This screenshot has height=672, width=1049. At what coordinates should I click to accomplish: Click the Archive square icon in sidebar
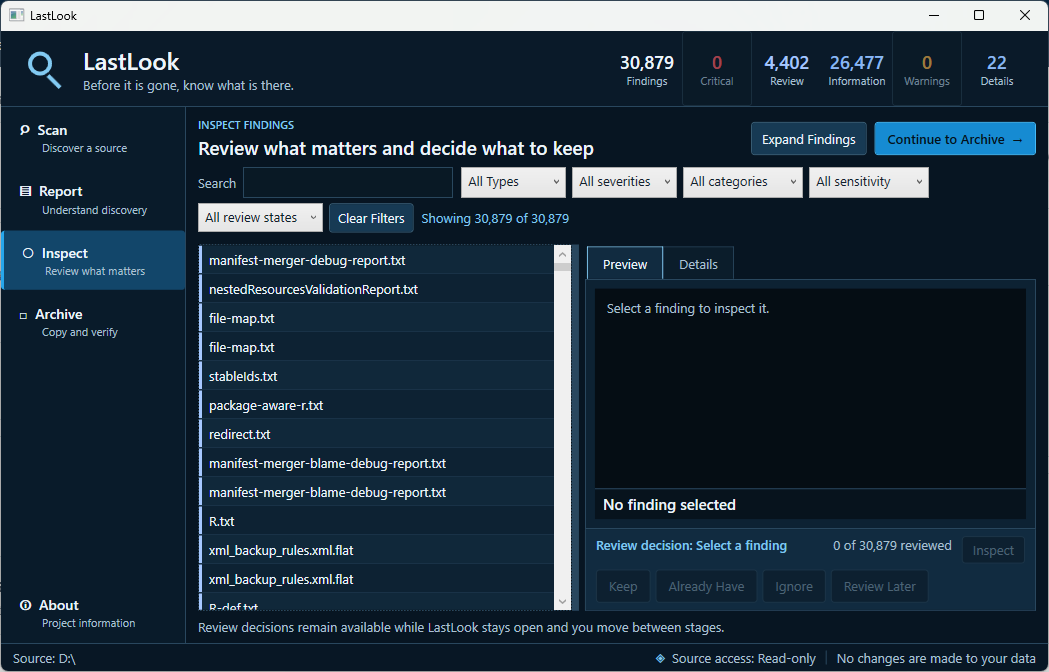point(23,315)
